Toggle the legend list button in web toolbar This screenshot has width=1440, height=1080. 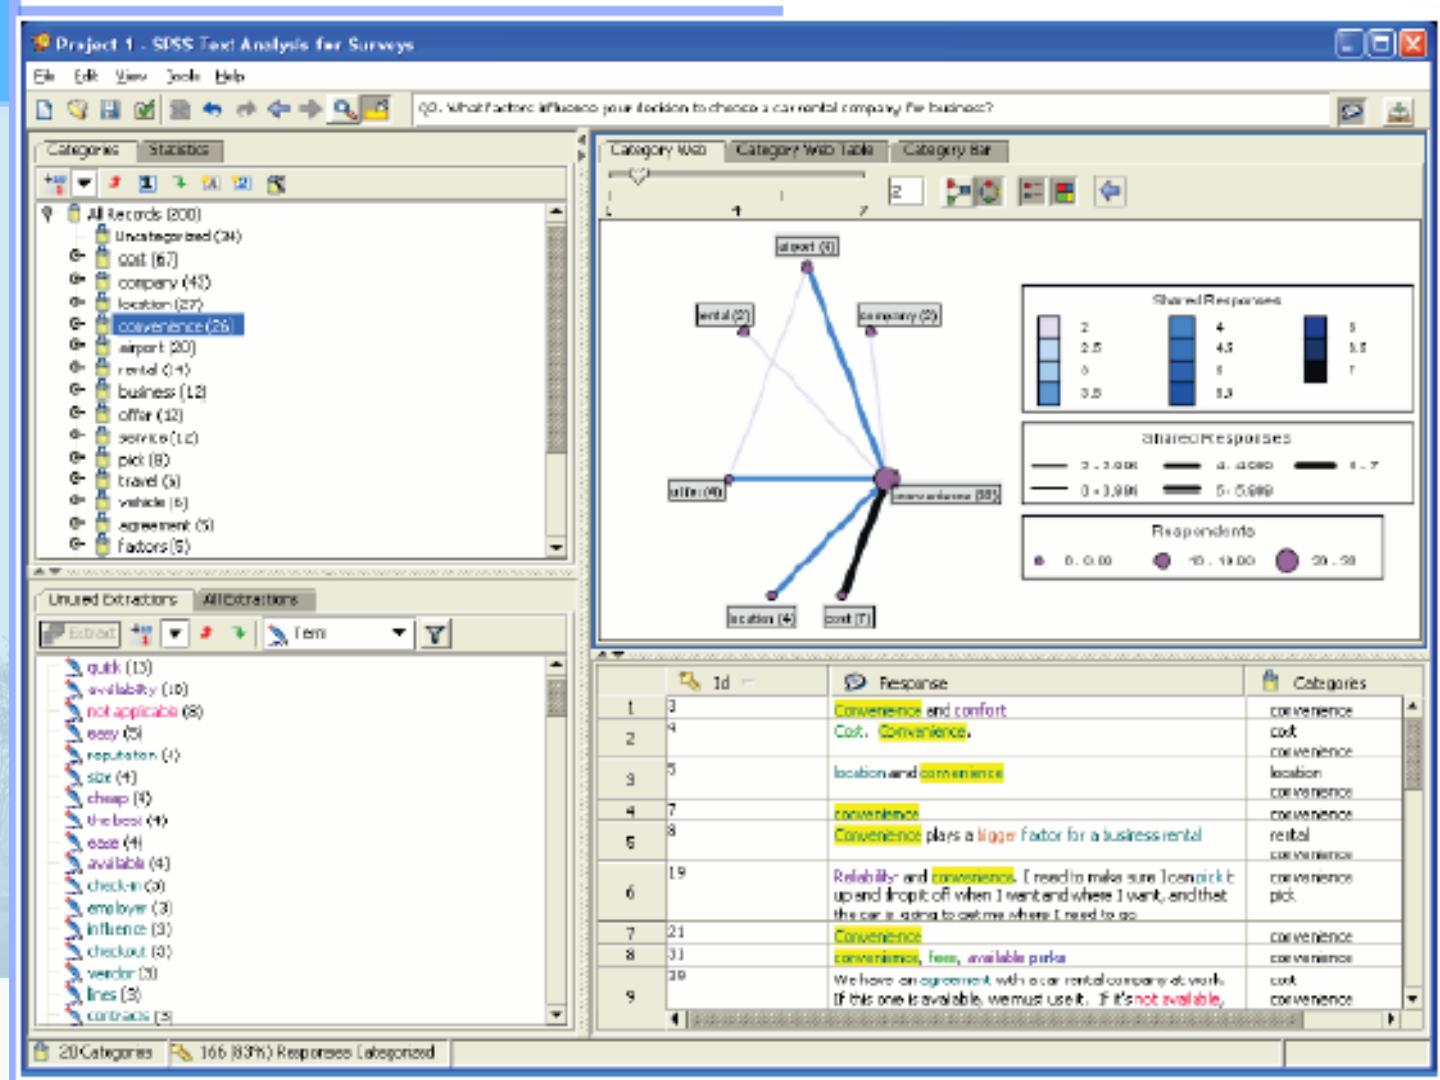[x=1031, y=191]
